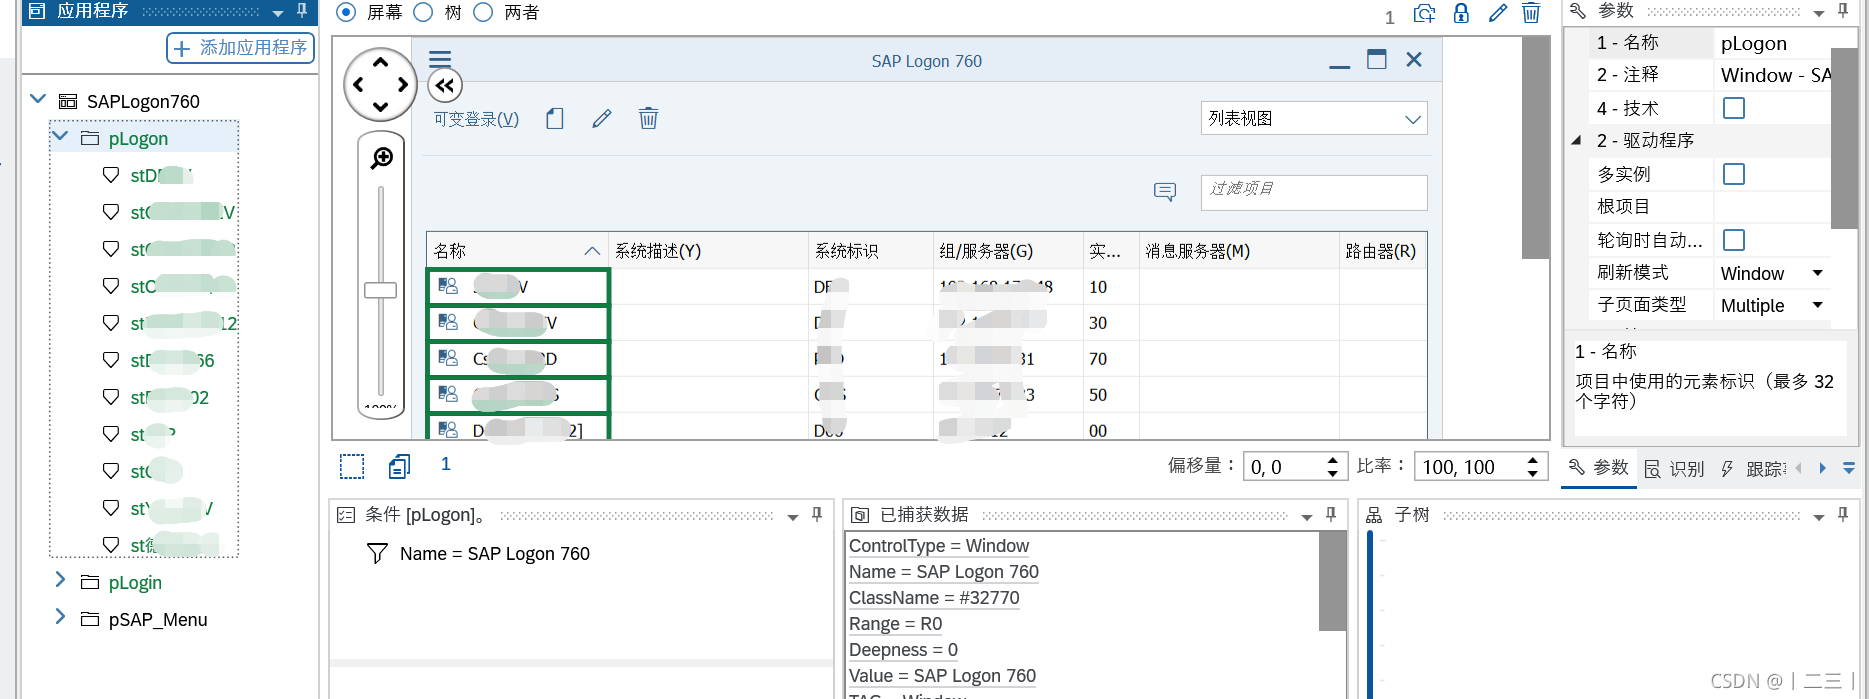Toggle the 4 - 技术 checkbox
This screenshot has width=1869, height=699.
1734,108
